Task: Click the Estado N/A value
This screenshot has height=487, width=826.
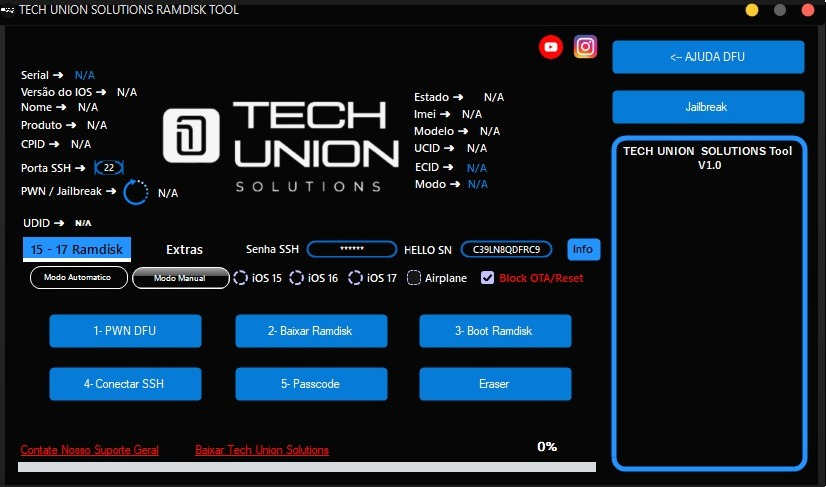Action: tap(494, 98)
